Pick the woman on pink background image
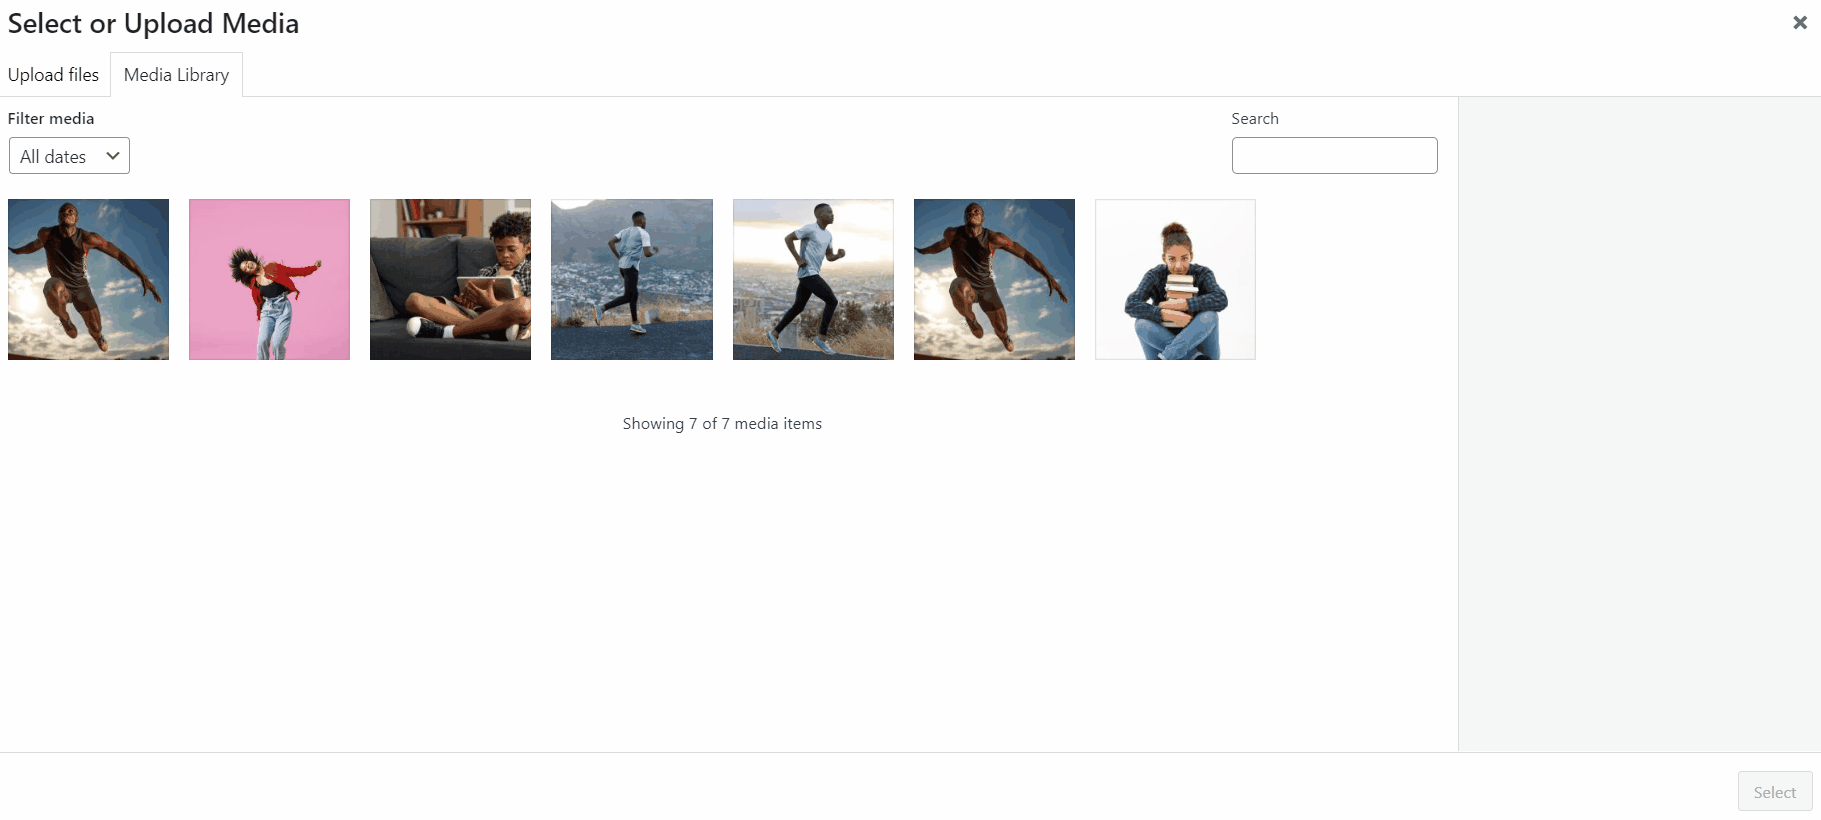Image resolution: width=1821 pixels, height=820 pixels. 269,279
